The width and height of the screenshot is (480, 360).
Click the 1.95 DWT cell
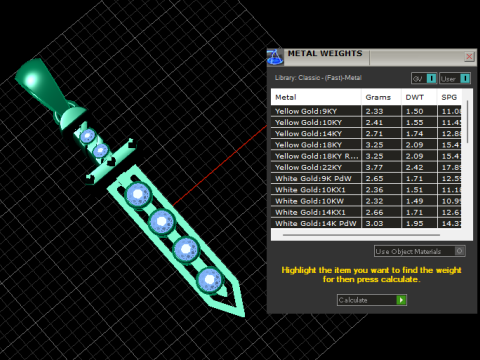(x=419, y=223)
